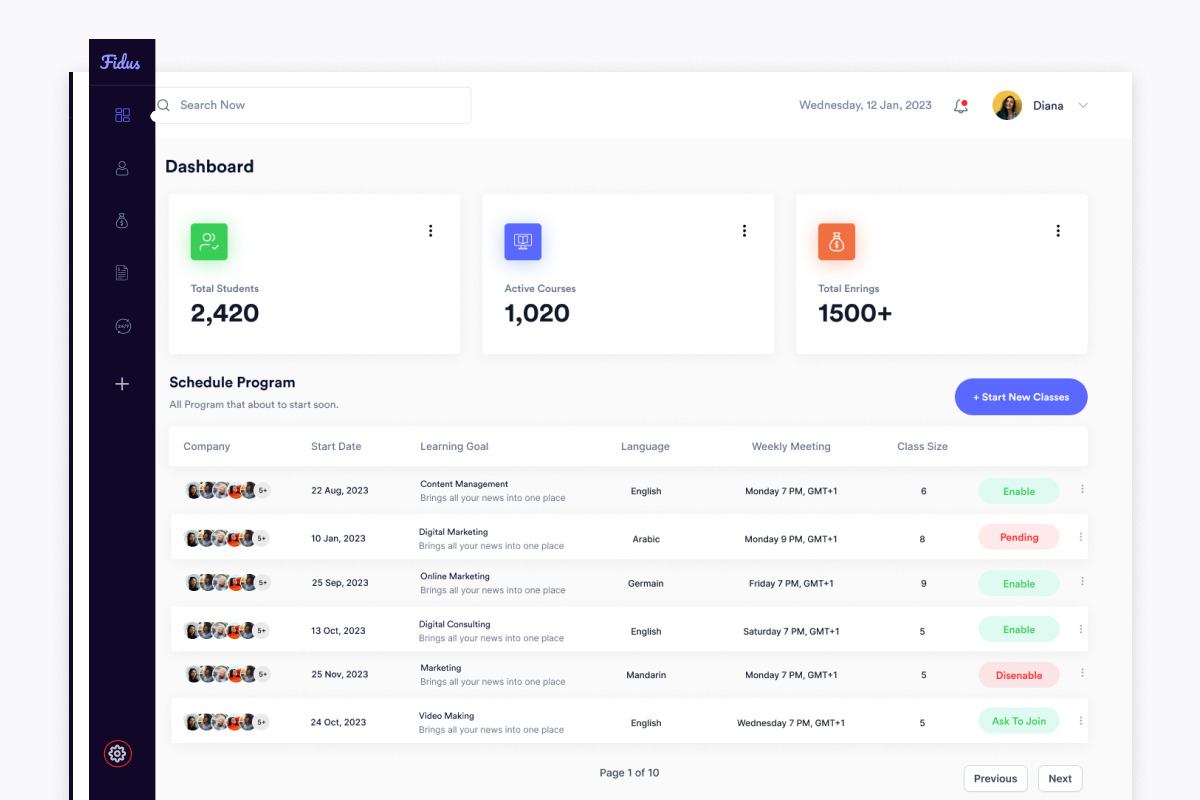Click the green Total Students icon

click(x=209, y=241)
